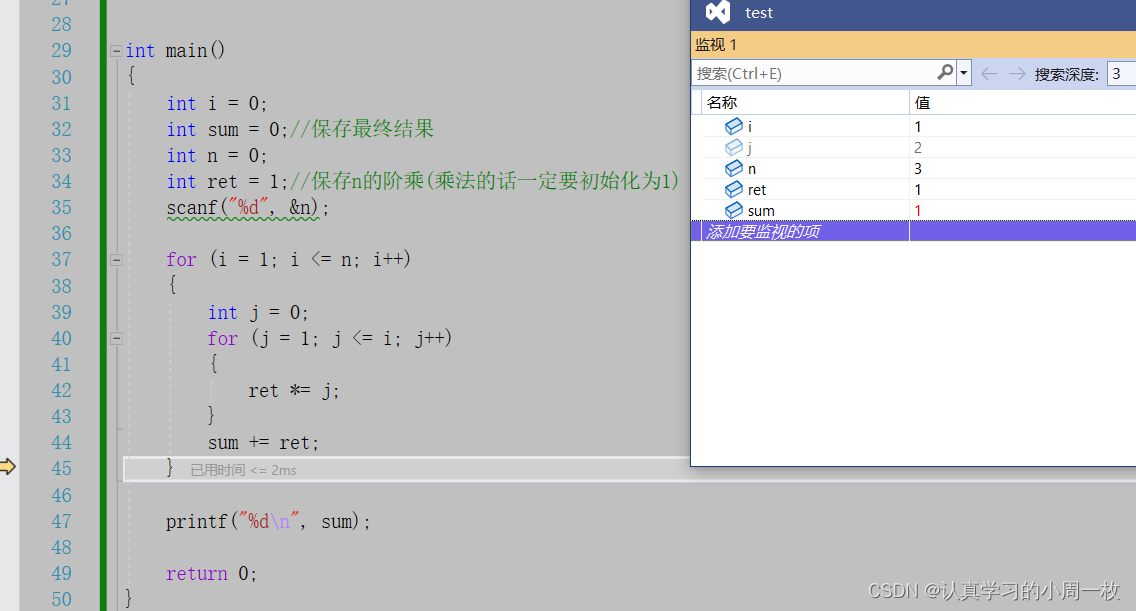Collapse the outer for loop at line 37
The width and height of the screenshot is (1136, 611).
(116, 260)
